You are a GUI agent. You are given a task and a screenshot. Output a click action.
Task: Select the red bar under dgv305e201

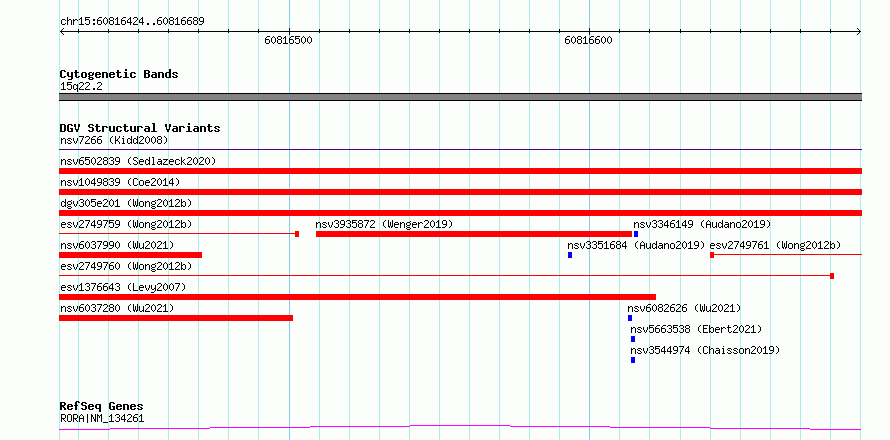click(460, 213)
